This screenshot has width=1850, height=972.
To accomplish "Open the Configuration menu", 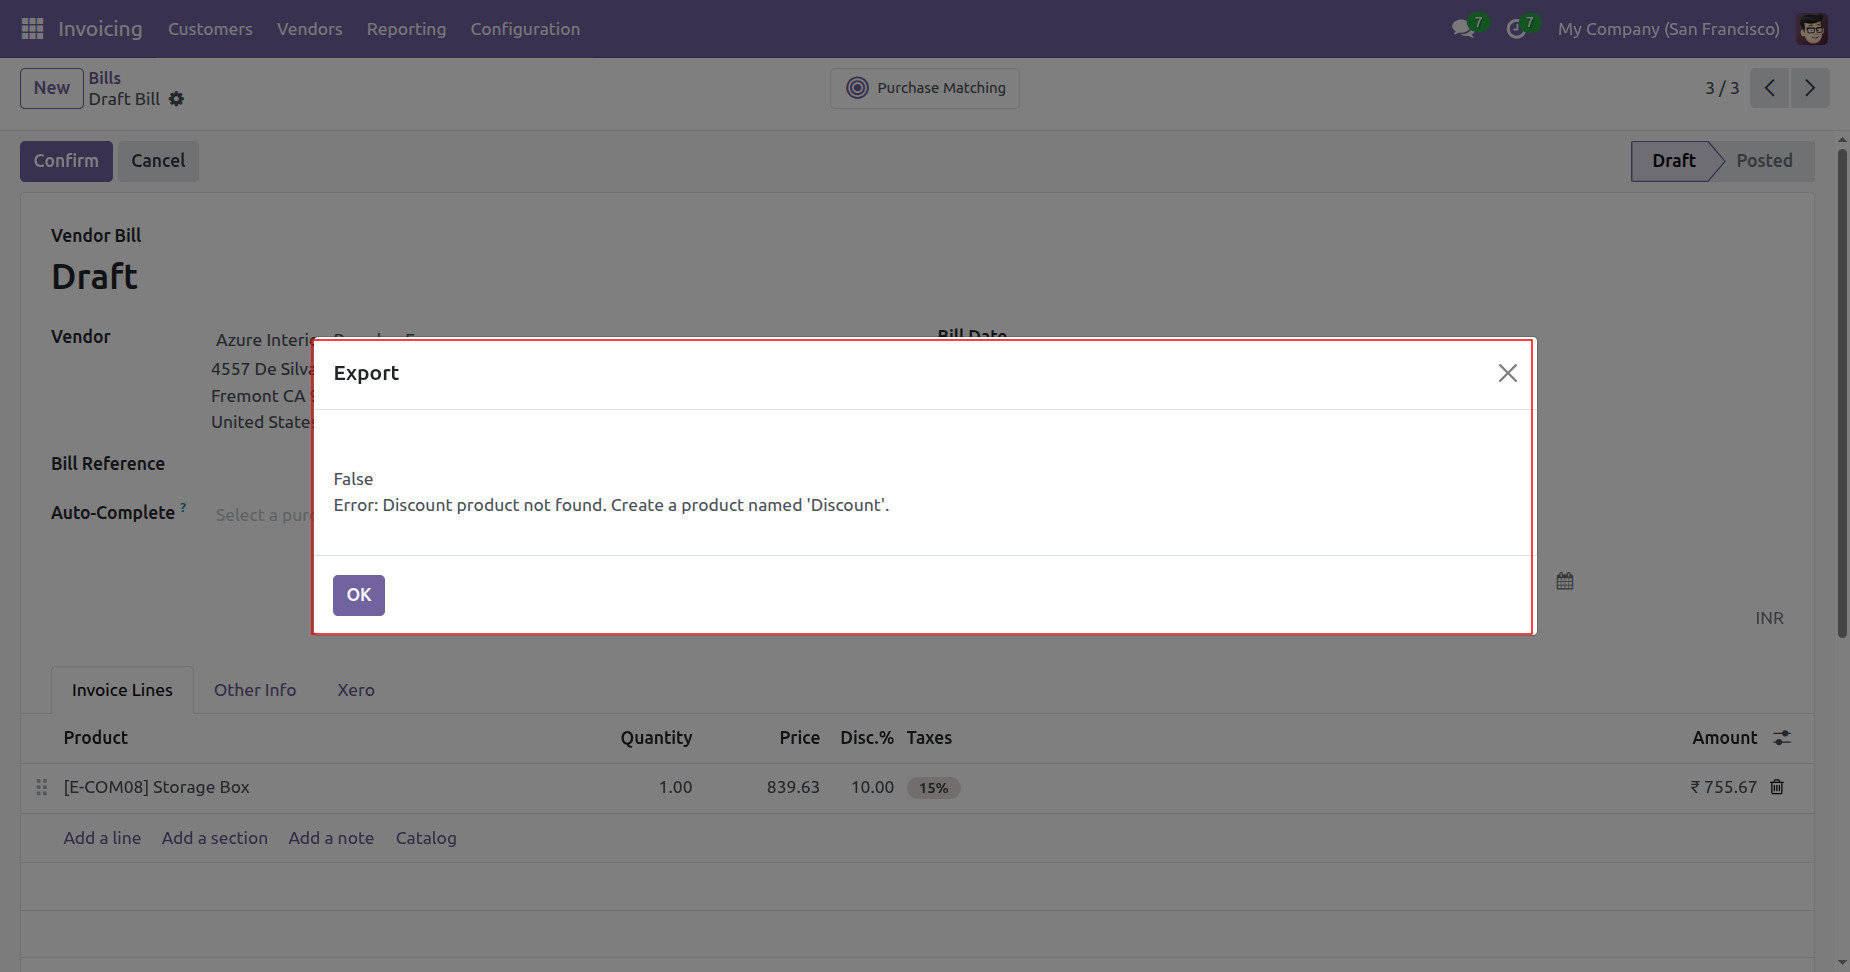I will (525, 29).
